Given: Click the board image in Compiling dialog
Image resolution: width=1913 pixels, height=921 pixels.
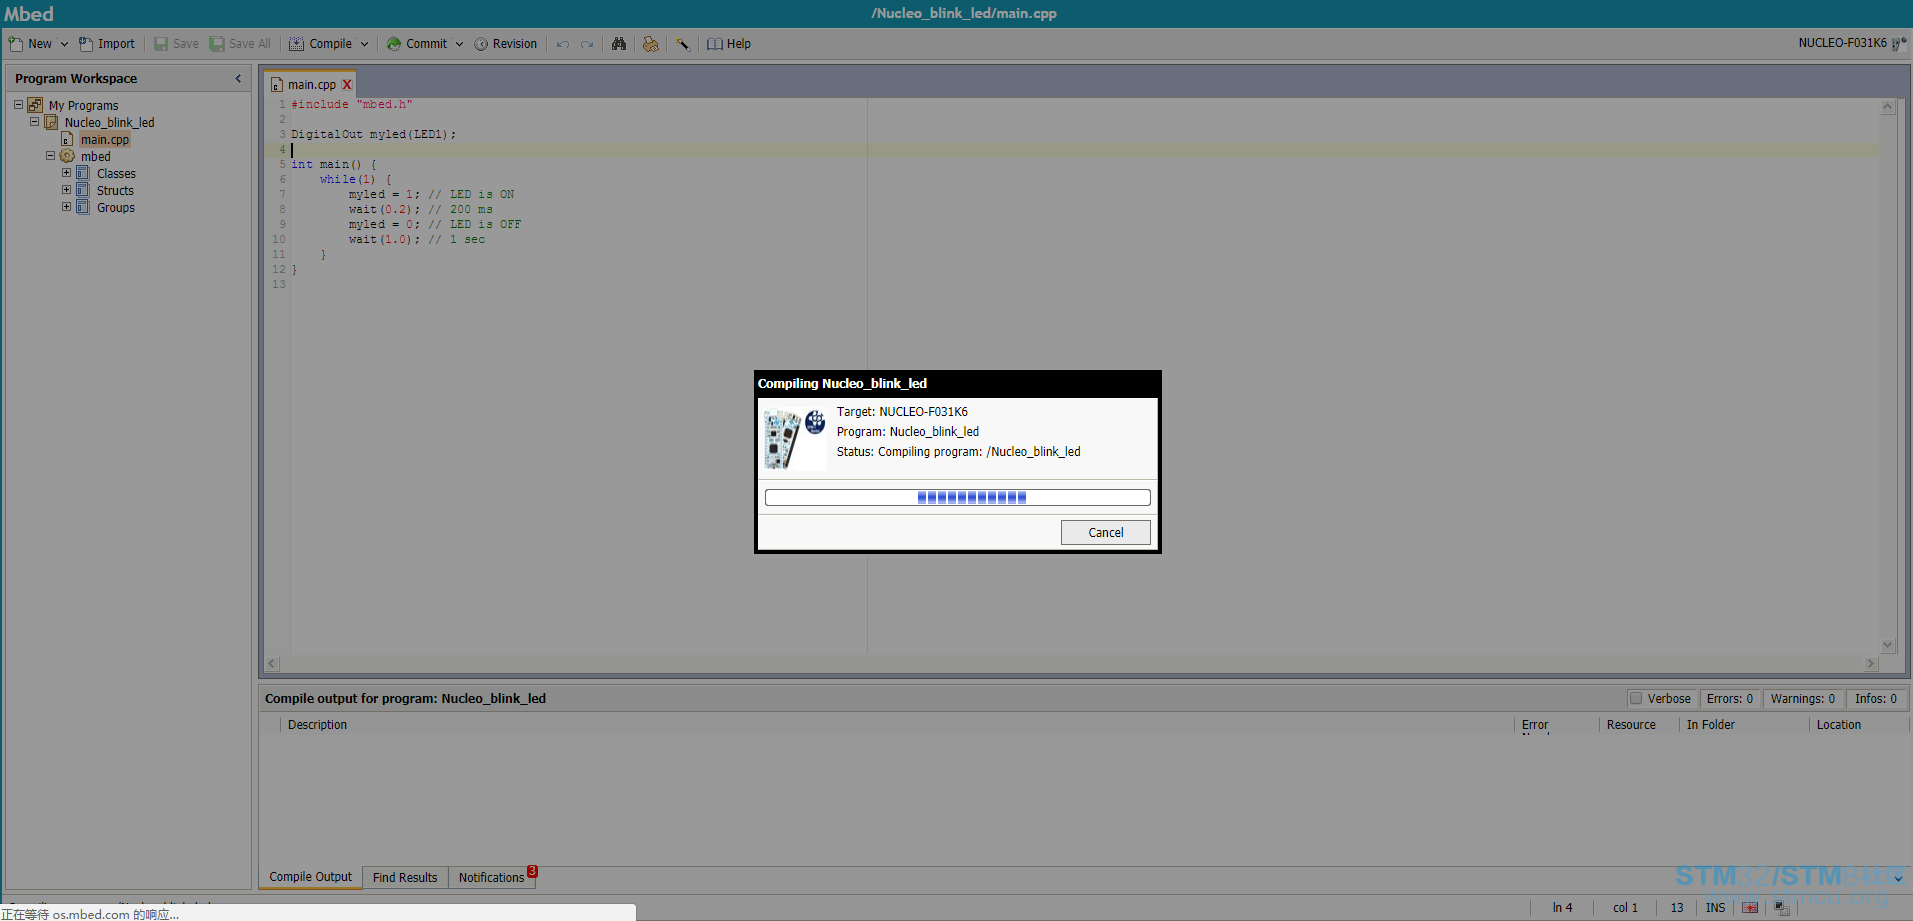Looking at the screenshot, I should click(795, 439).
